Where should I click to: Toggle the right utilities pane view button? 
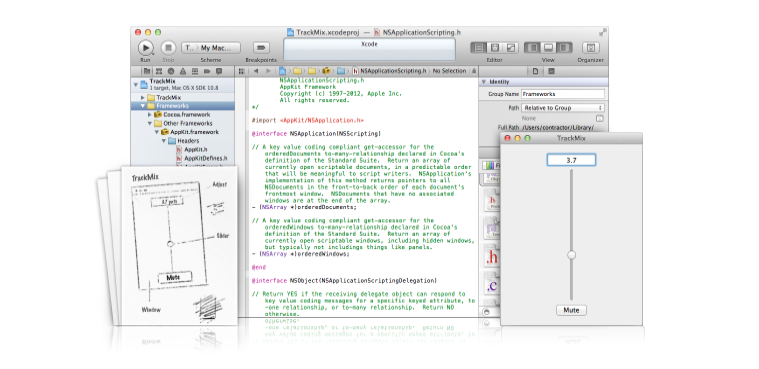564,48
